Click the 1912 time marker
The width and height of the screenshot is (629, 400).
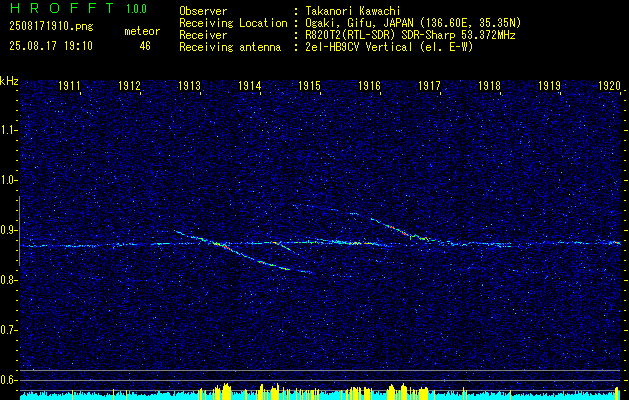click(x=129, y=85)
